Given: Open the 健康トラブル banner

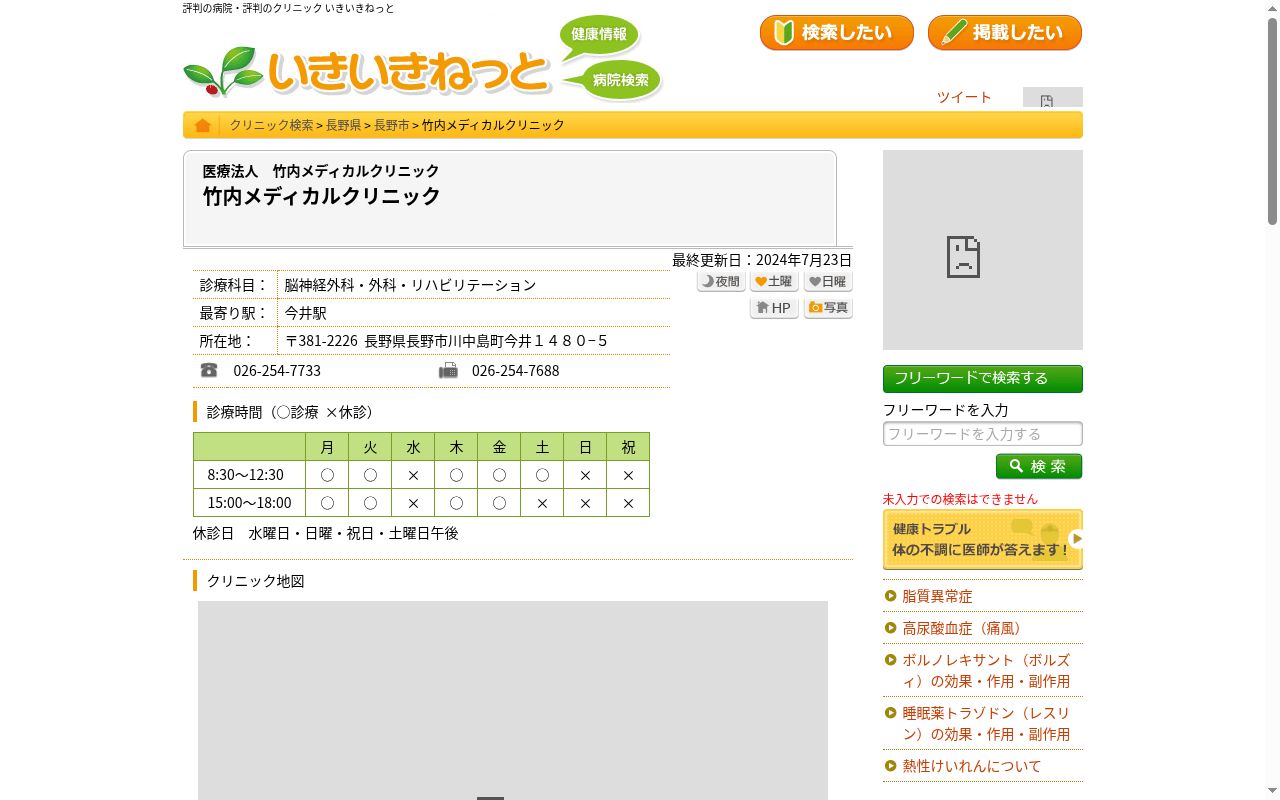Looking at the screenshot, I should 983,540.
